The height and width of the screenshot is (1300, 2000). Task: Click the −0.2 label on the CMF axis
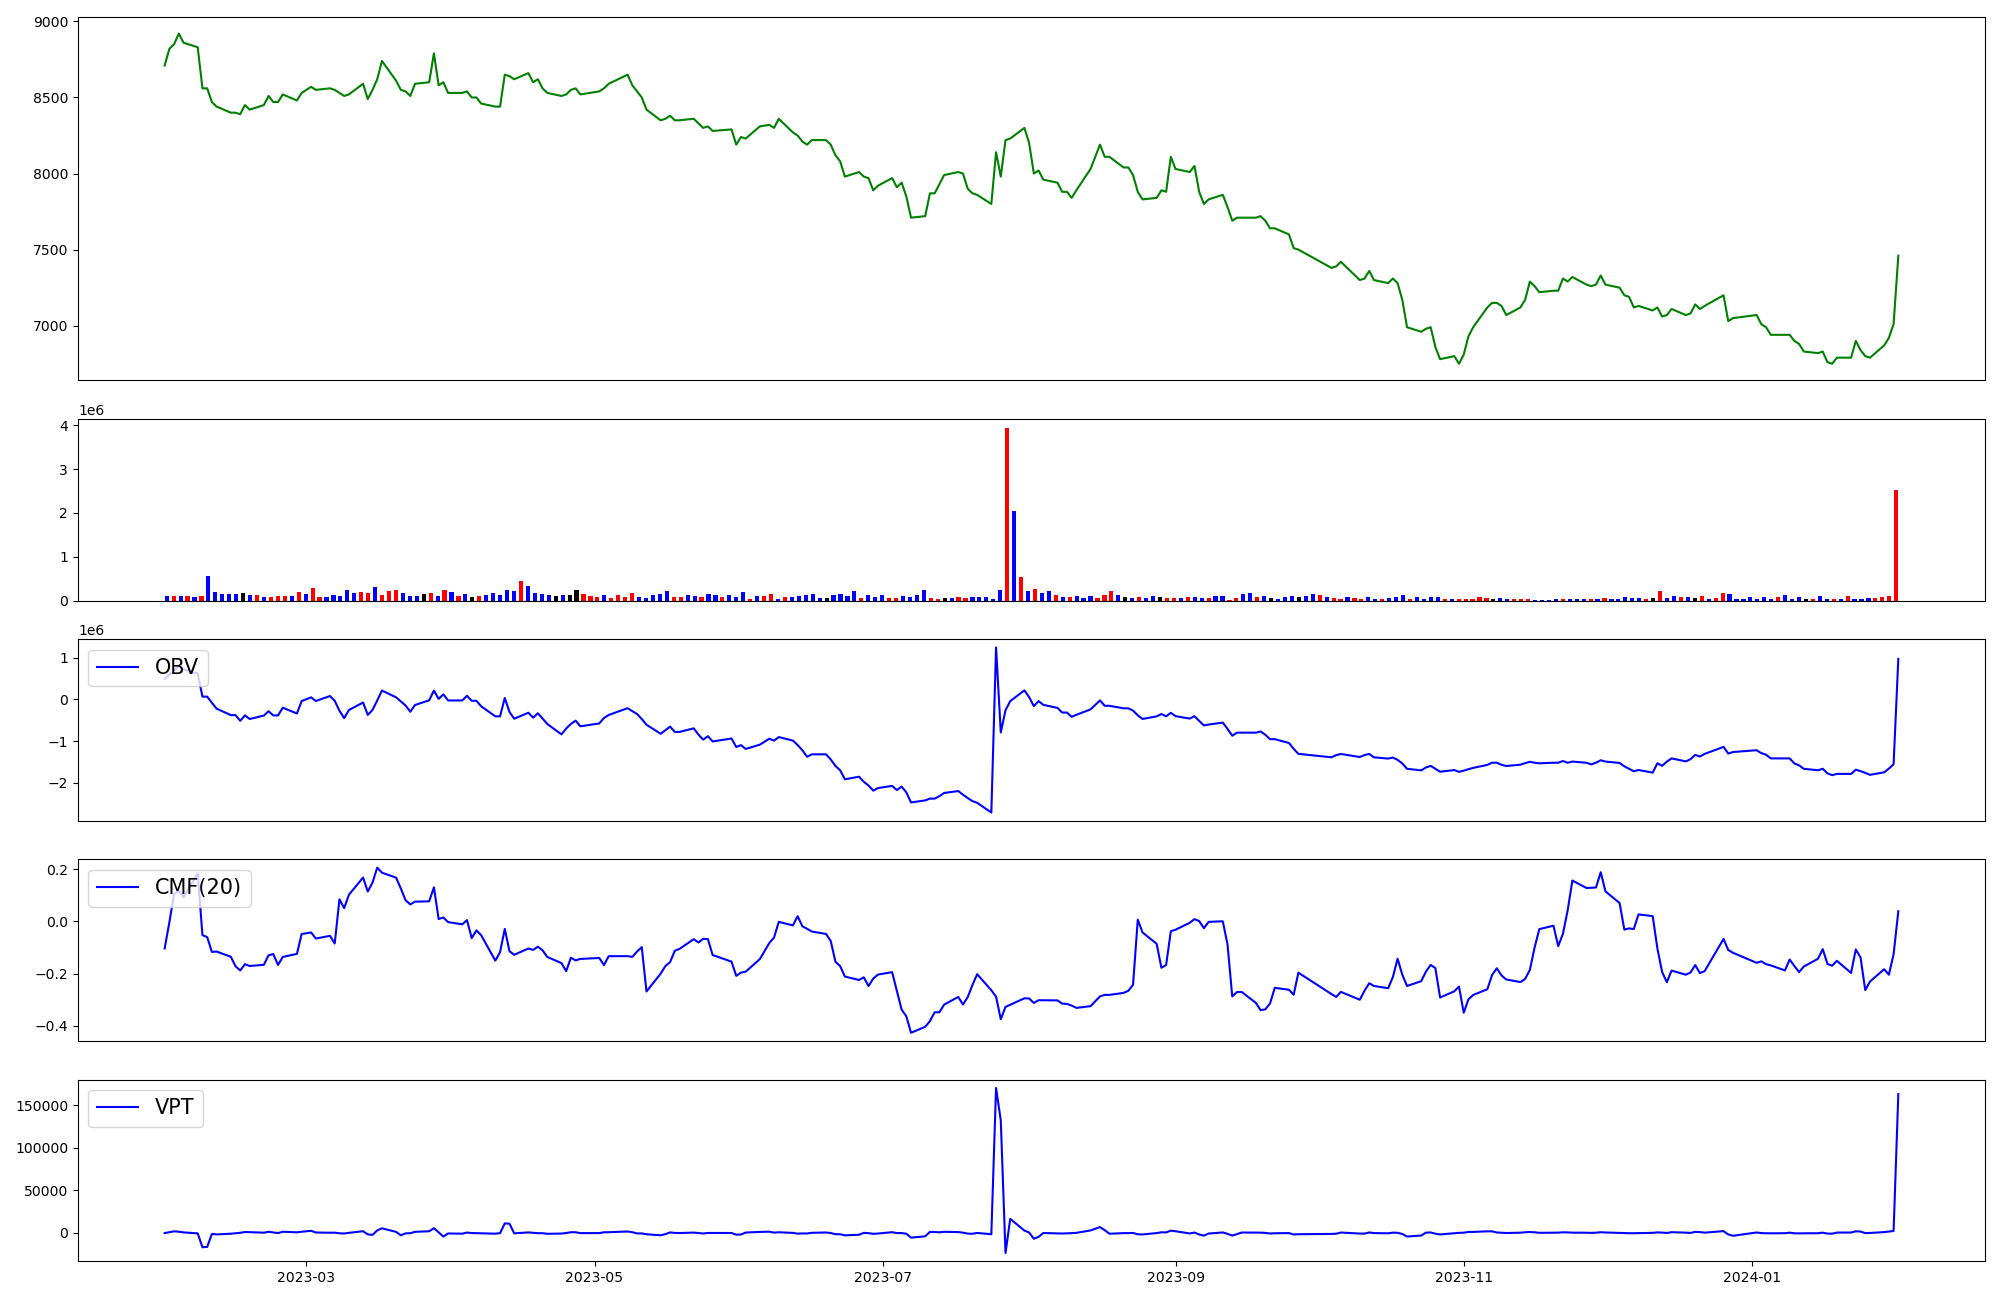[52, 974]
